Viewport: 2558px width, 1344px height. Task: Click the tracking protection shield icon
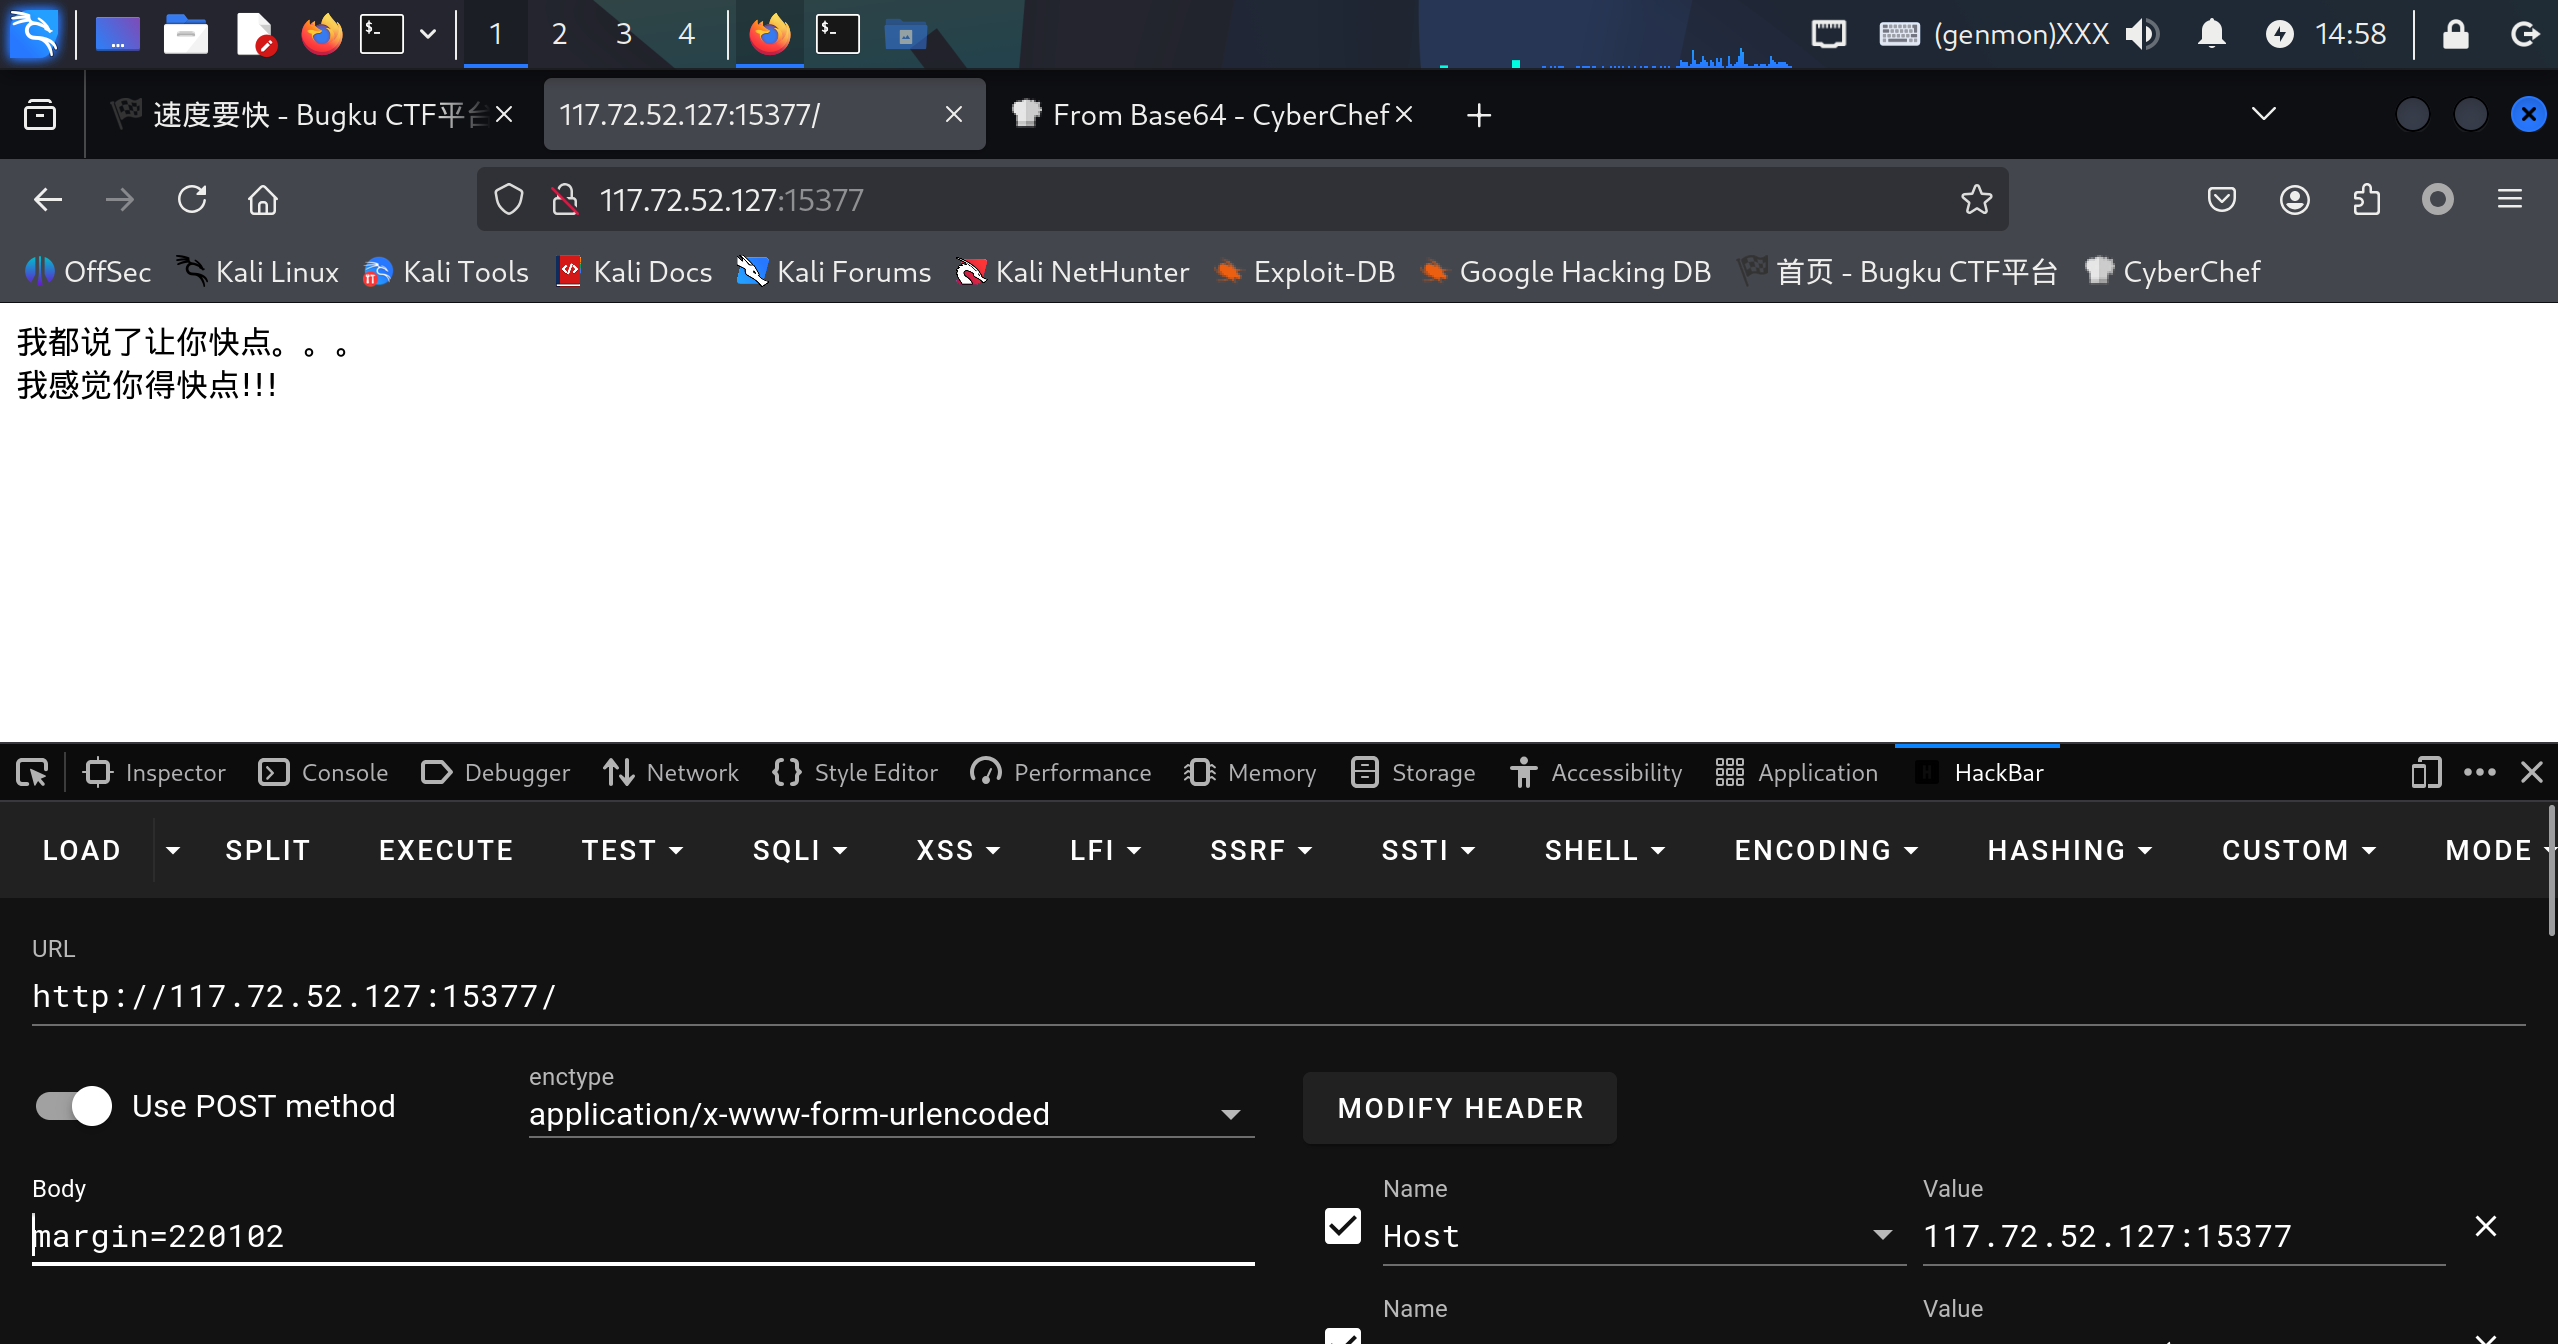[x=509, y=200]
